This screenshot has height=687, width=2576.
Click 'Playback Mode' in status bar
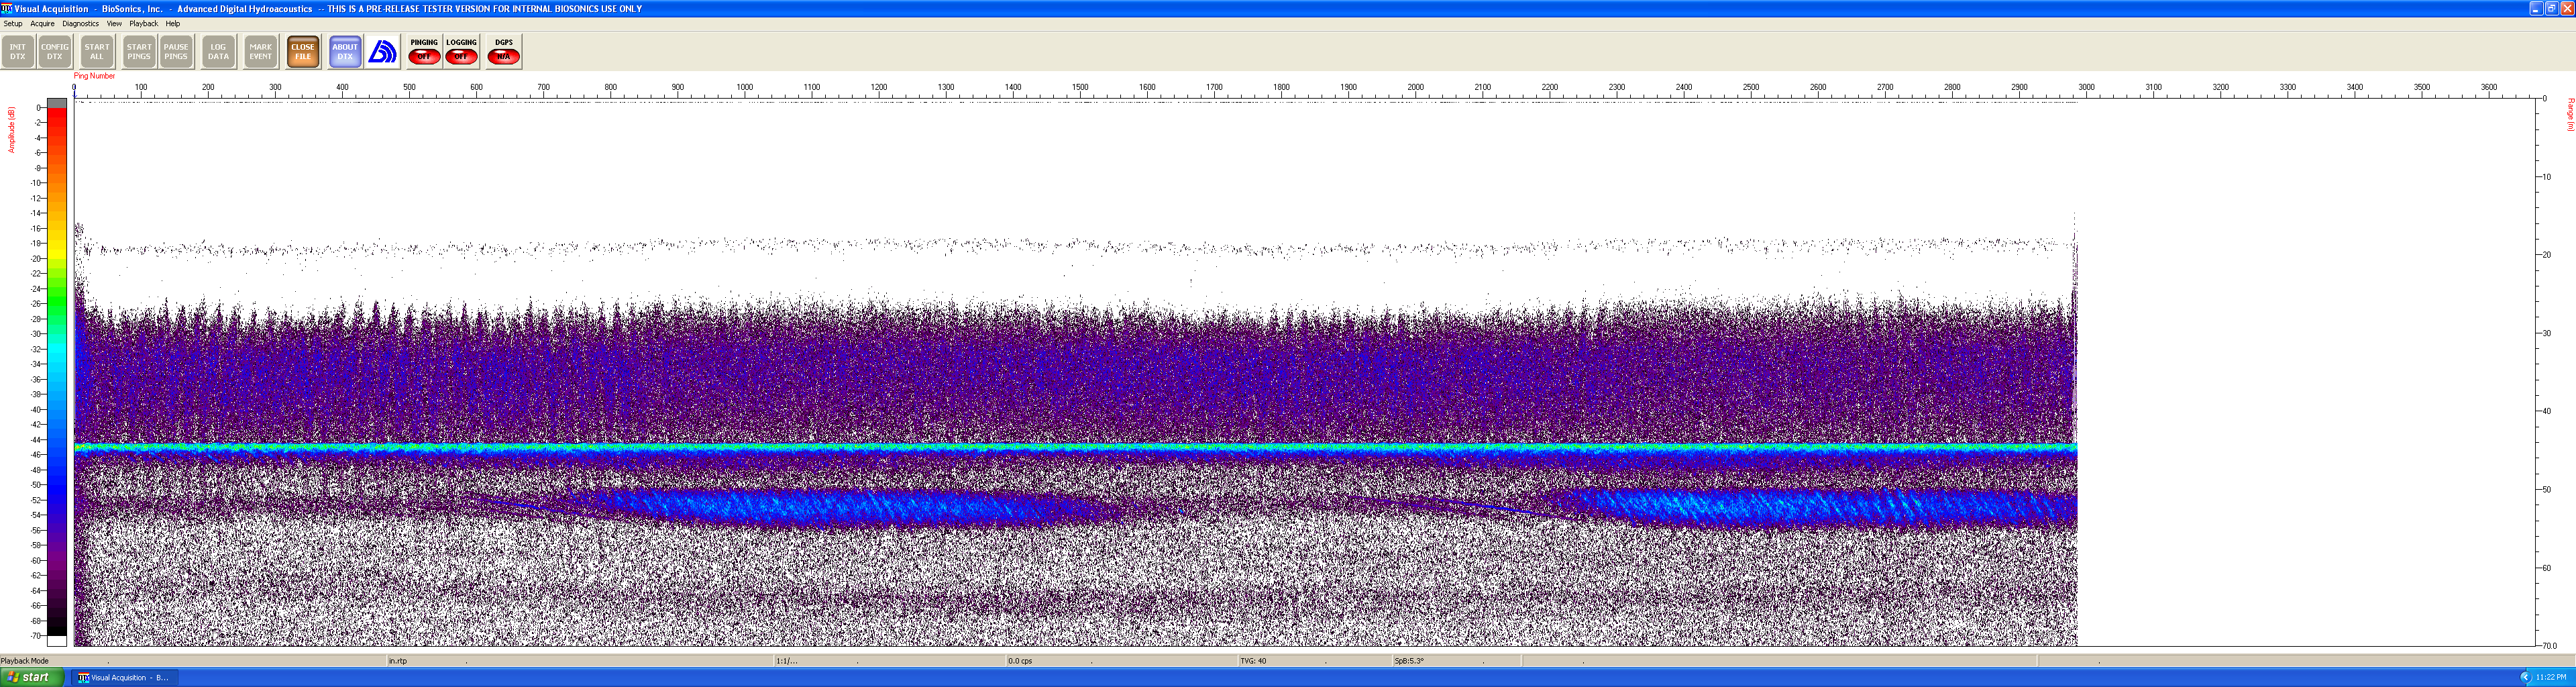[x=25, y=661]
